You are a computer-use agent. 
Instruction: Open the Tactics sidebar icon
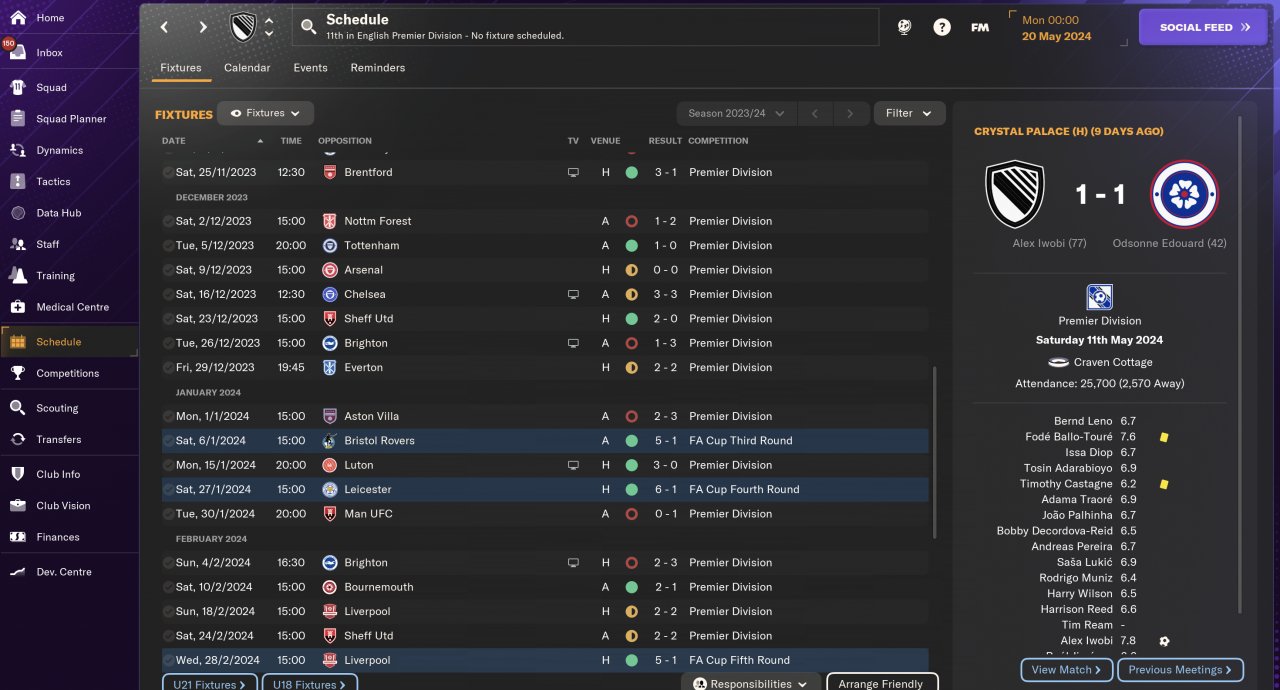coord(17,181)
